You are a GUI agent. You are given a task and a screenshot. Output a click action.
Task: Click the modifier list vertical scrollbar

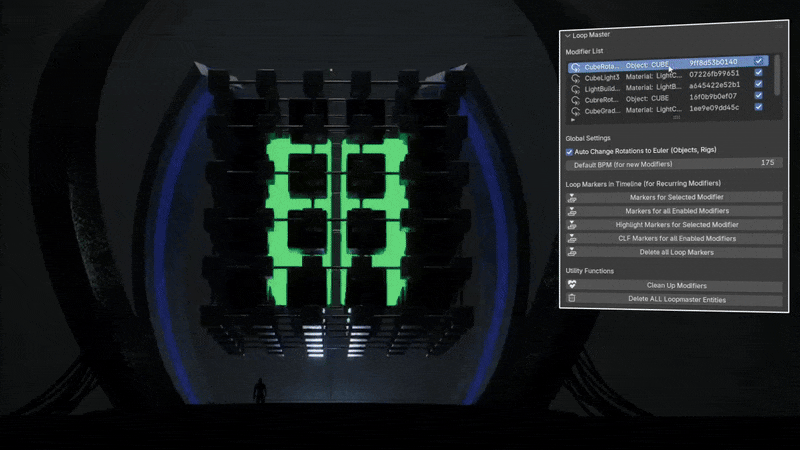[x=777, y=75]
